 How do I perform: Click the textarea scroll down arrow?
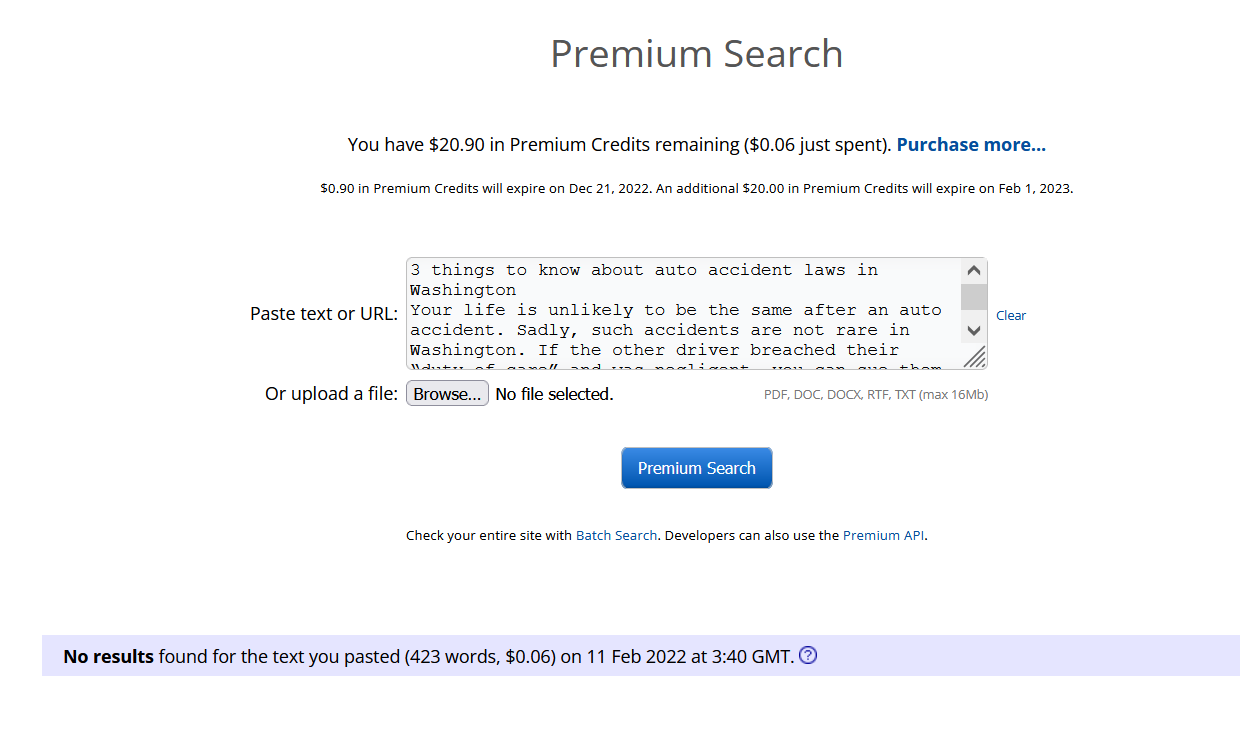coord(975,330)
